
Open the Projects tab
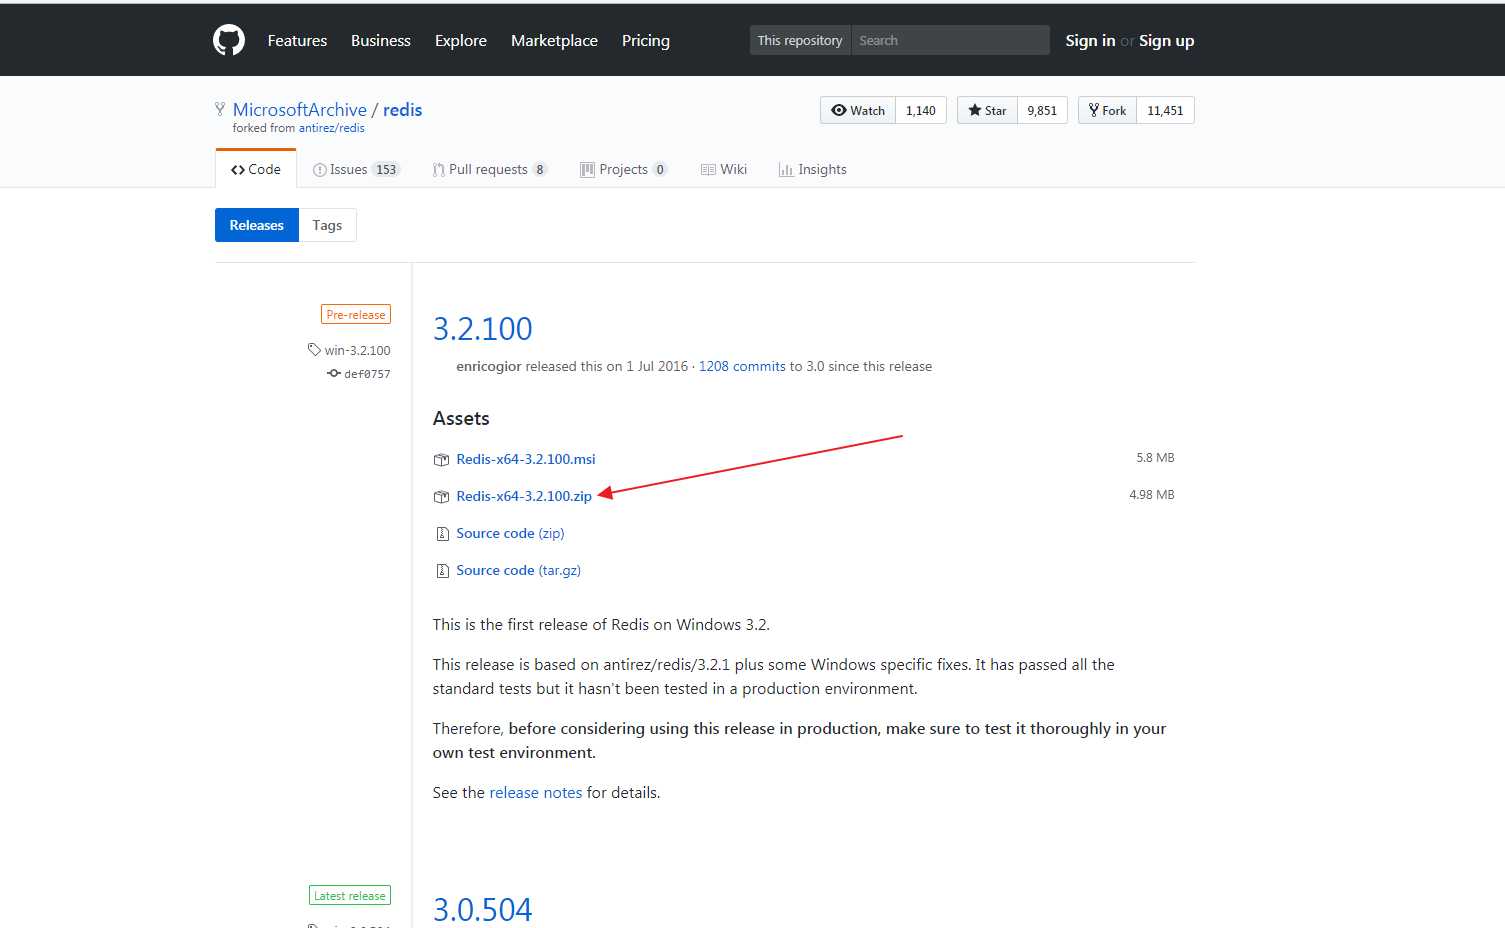coord(623,169)
